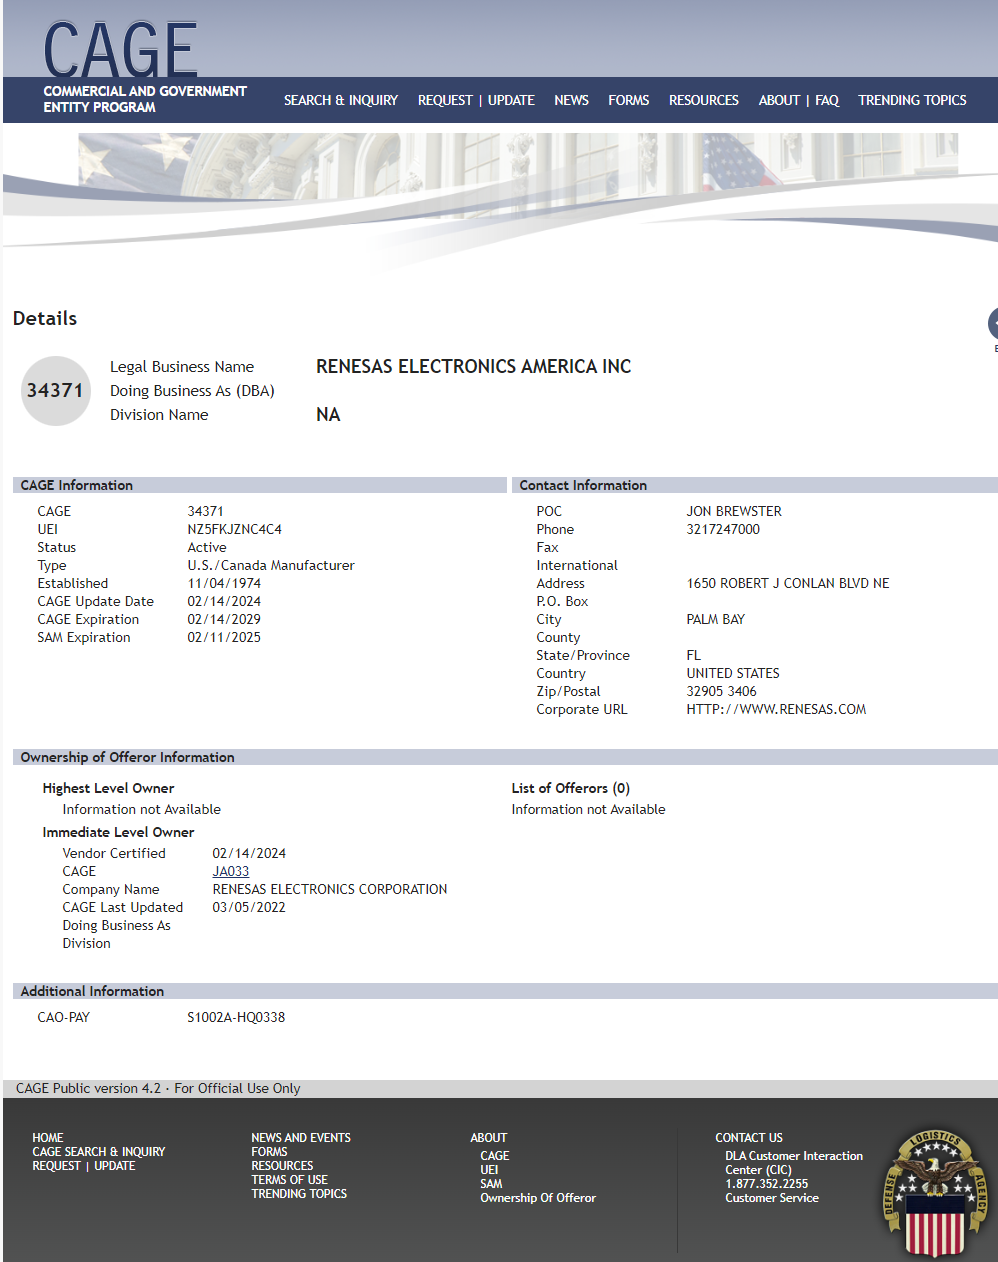Follow the JA033 owner CAGE code link
The width and height of the screenshot is (998, 1262).
(x=231, y=871)
